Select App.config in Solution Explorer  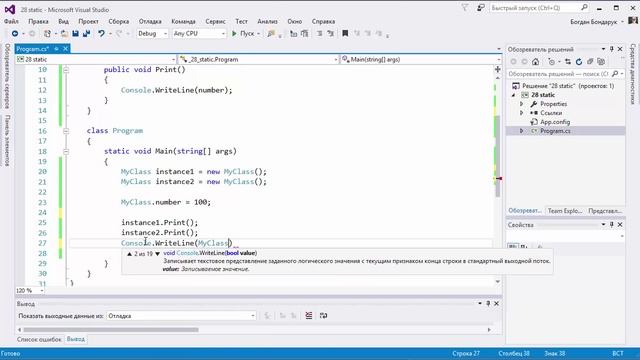click(x=555, y=122)
